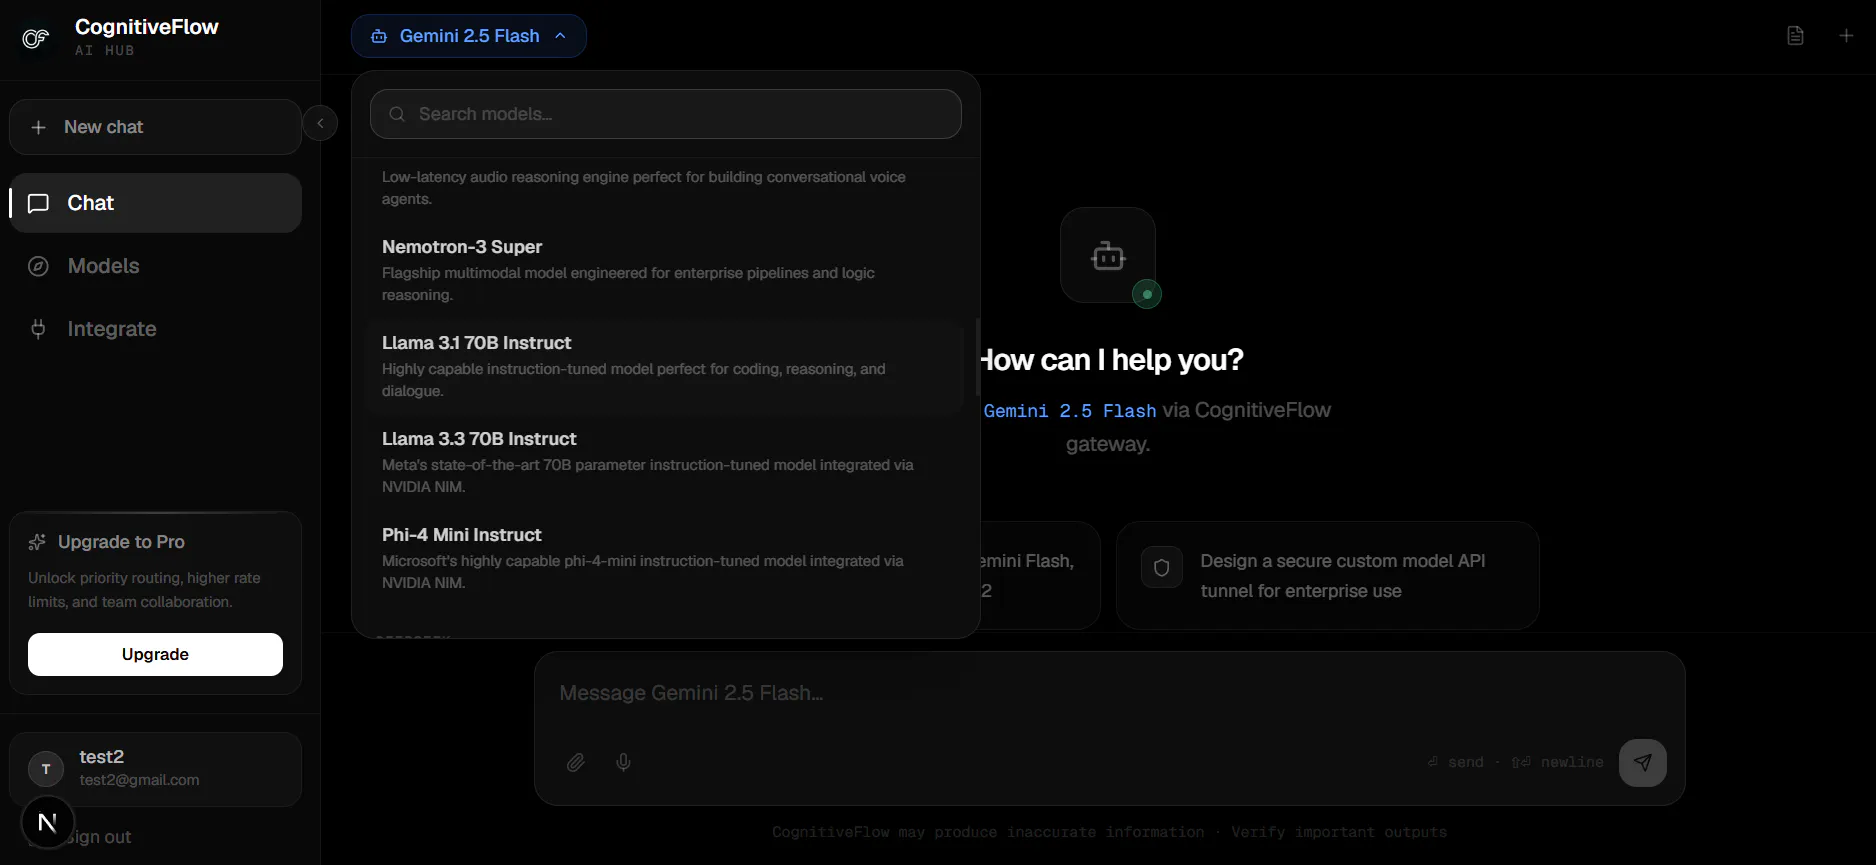1876x865 pixels.
Task: Click the test2@gmail.com email text
Action: click(x=139, y=780)
